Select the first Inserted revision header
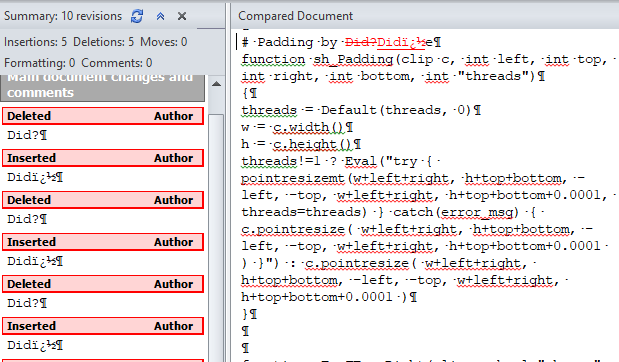 click(x=103, y=158)
